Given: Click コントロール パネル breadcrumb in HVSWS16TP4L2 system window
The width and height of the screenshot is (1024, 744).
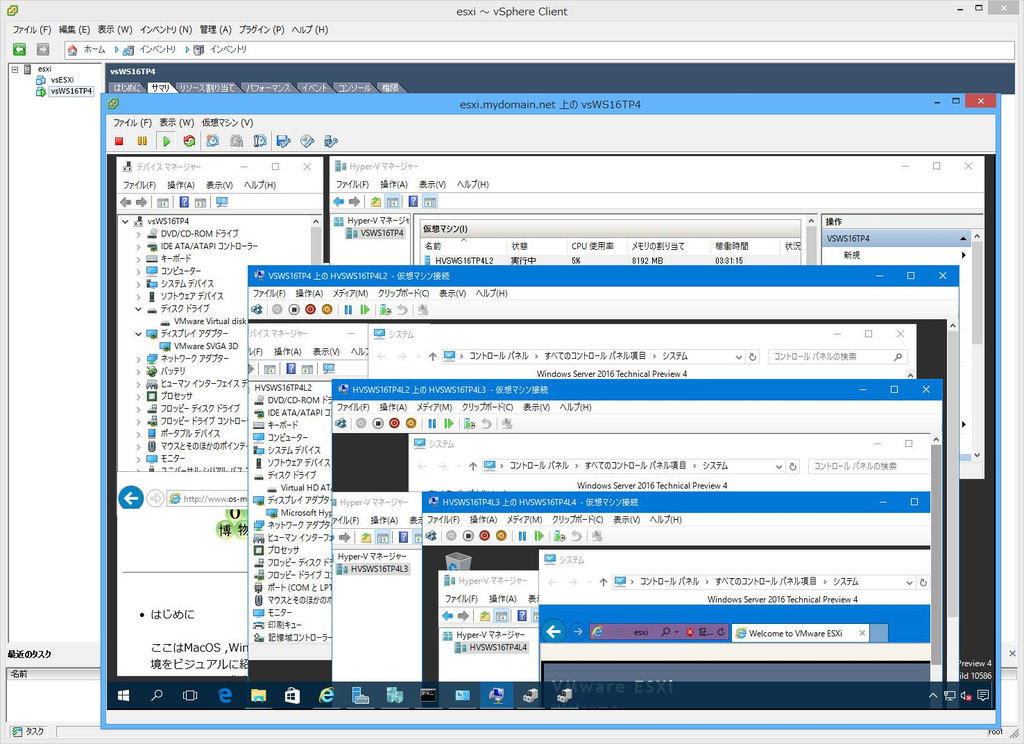Looking at the screenshot, I should pyautogui.click(x=499, y=356).
